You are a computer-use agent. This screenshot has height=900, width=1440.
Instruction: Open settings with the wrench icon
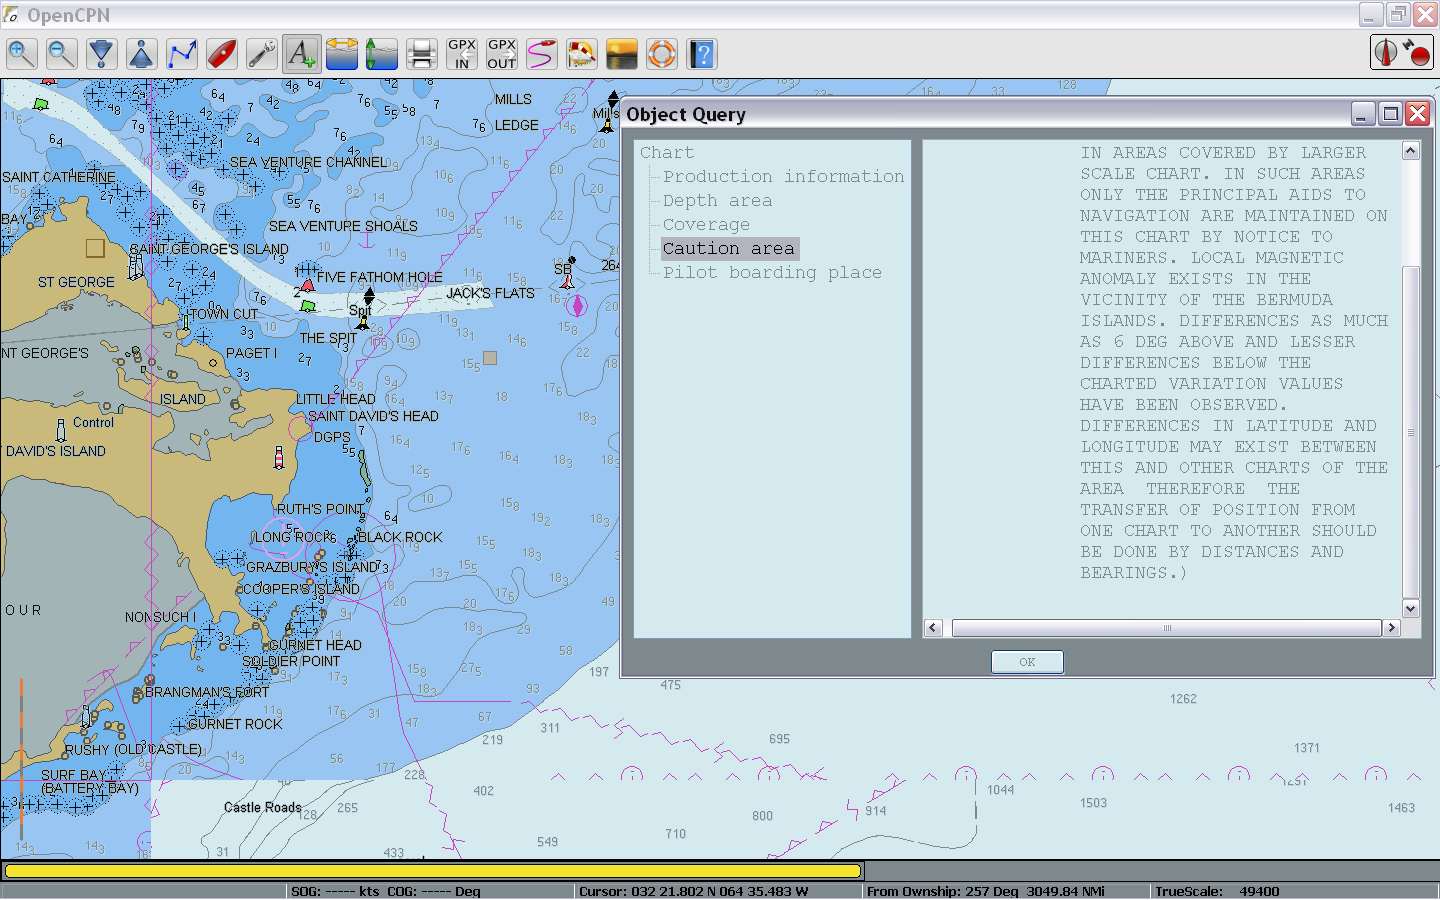(x=262, y=54)
